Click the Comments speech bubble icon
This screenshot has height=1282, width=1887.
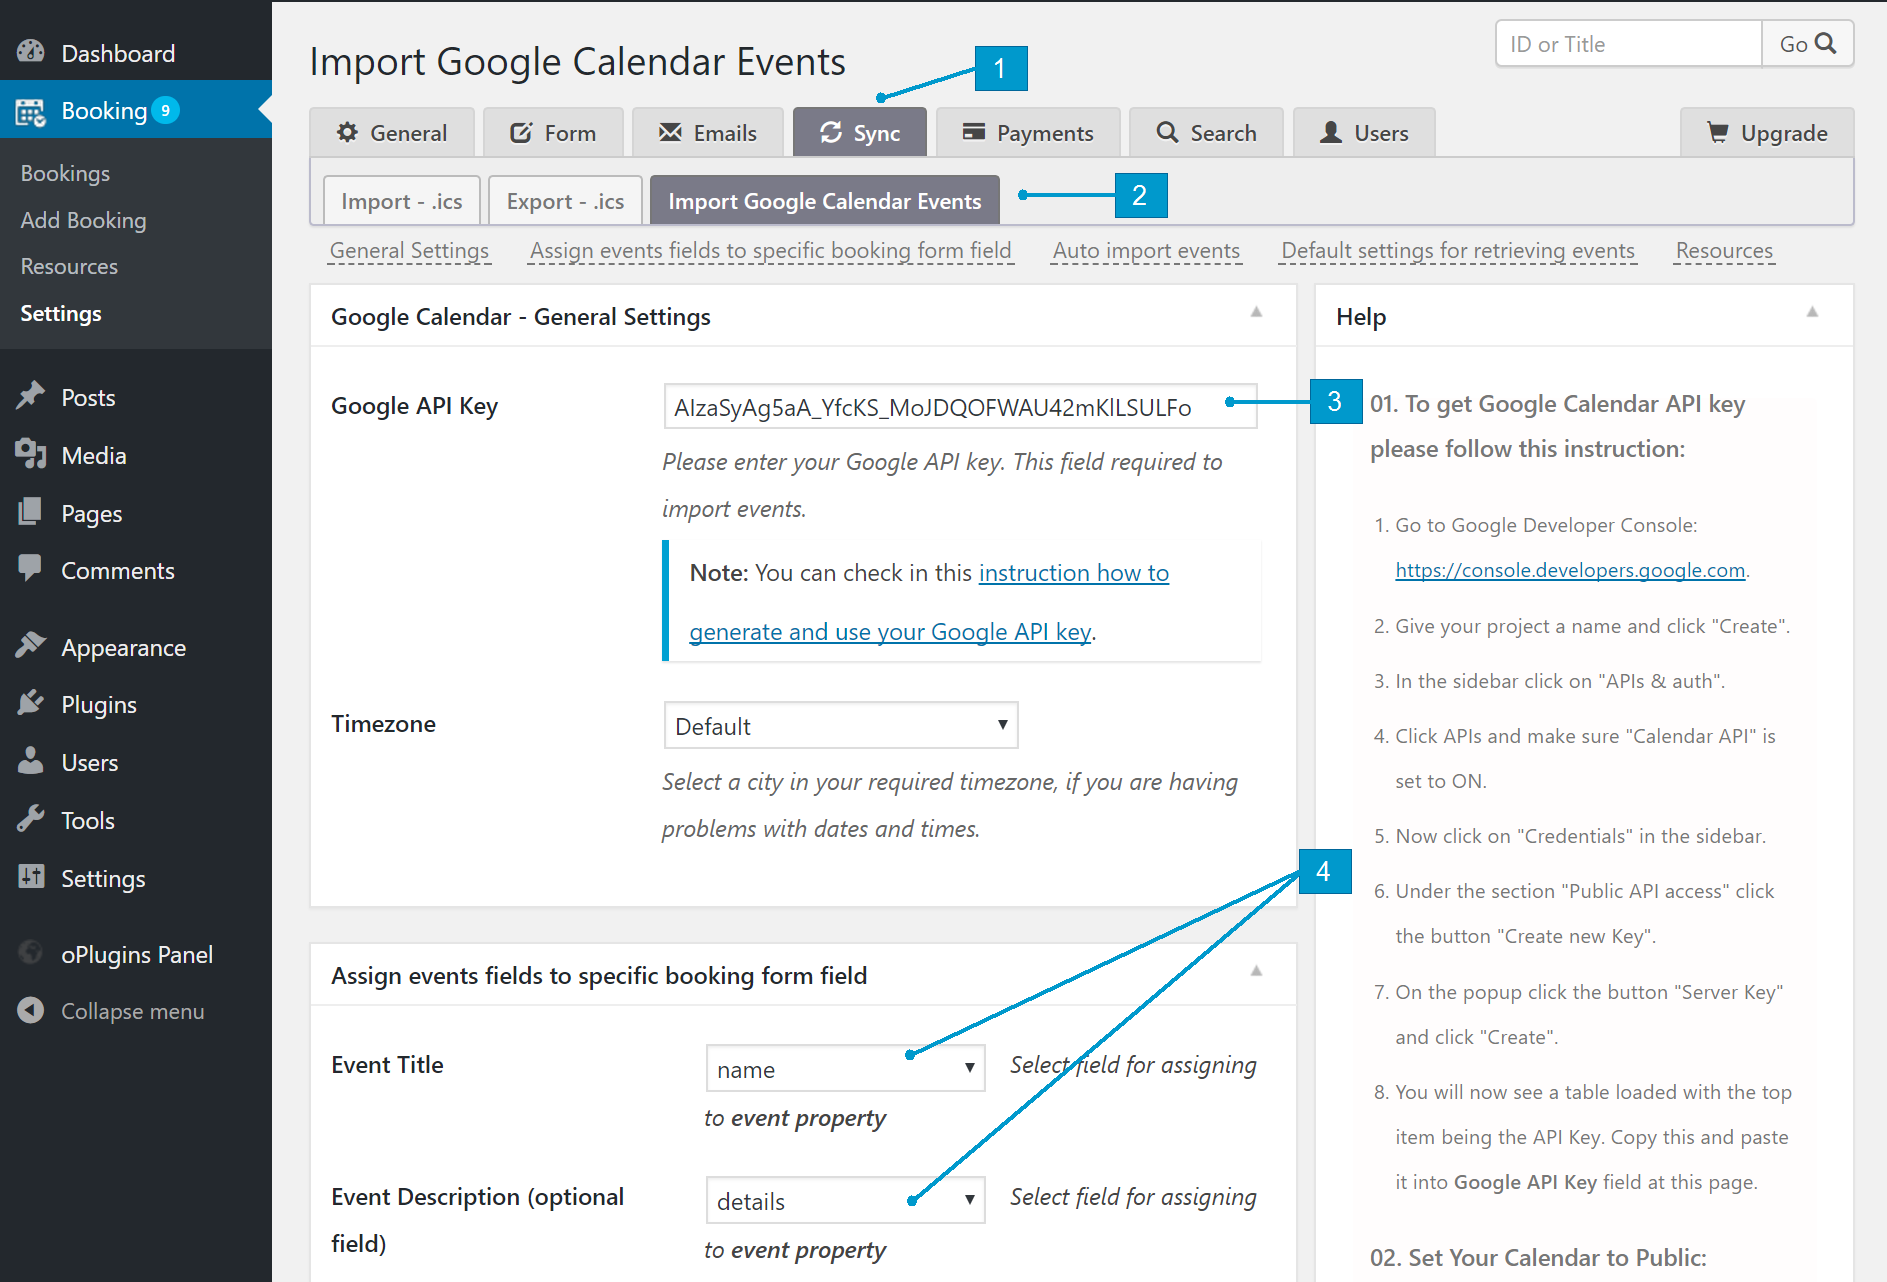tap(31, 569)
